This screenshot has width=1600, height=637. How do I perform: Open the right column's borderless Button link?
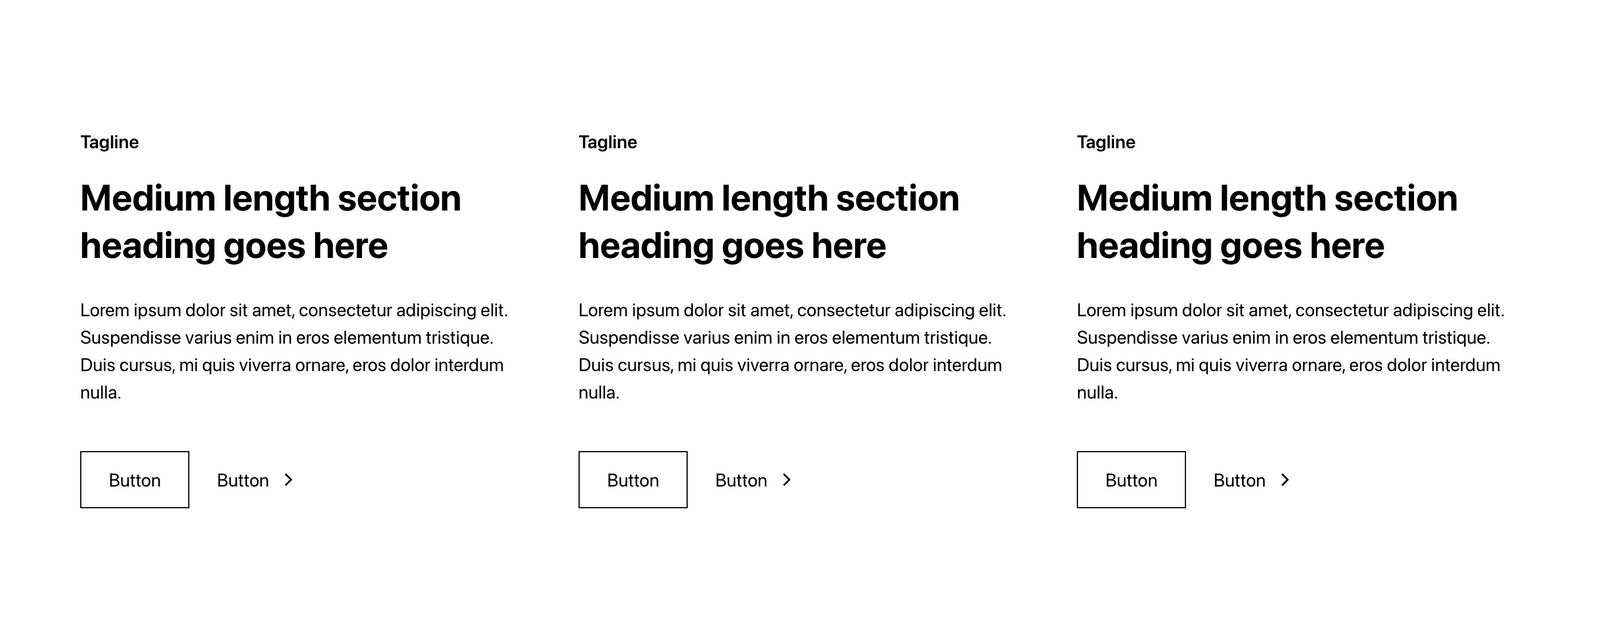[x=1239, y=481]
